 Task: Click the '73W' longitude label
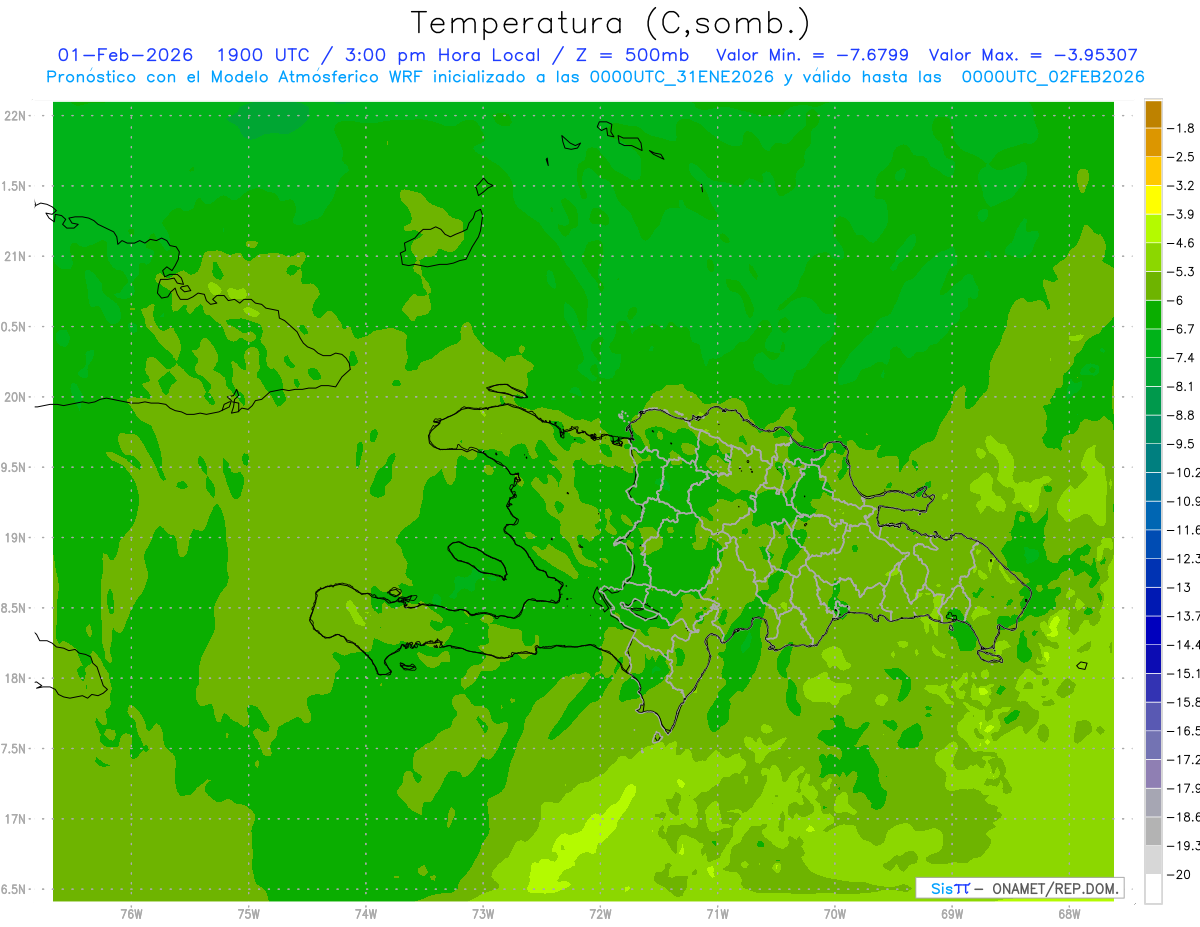click(x=483, y=914)
